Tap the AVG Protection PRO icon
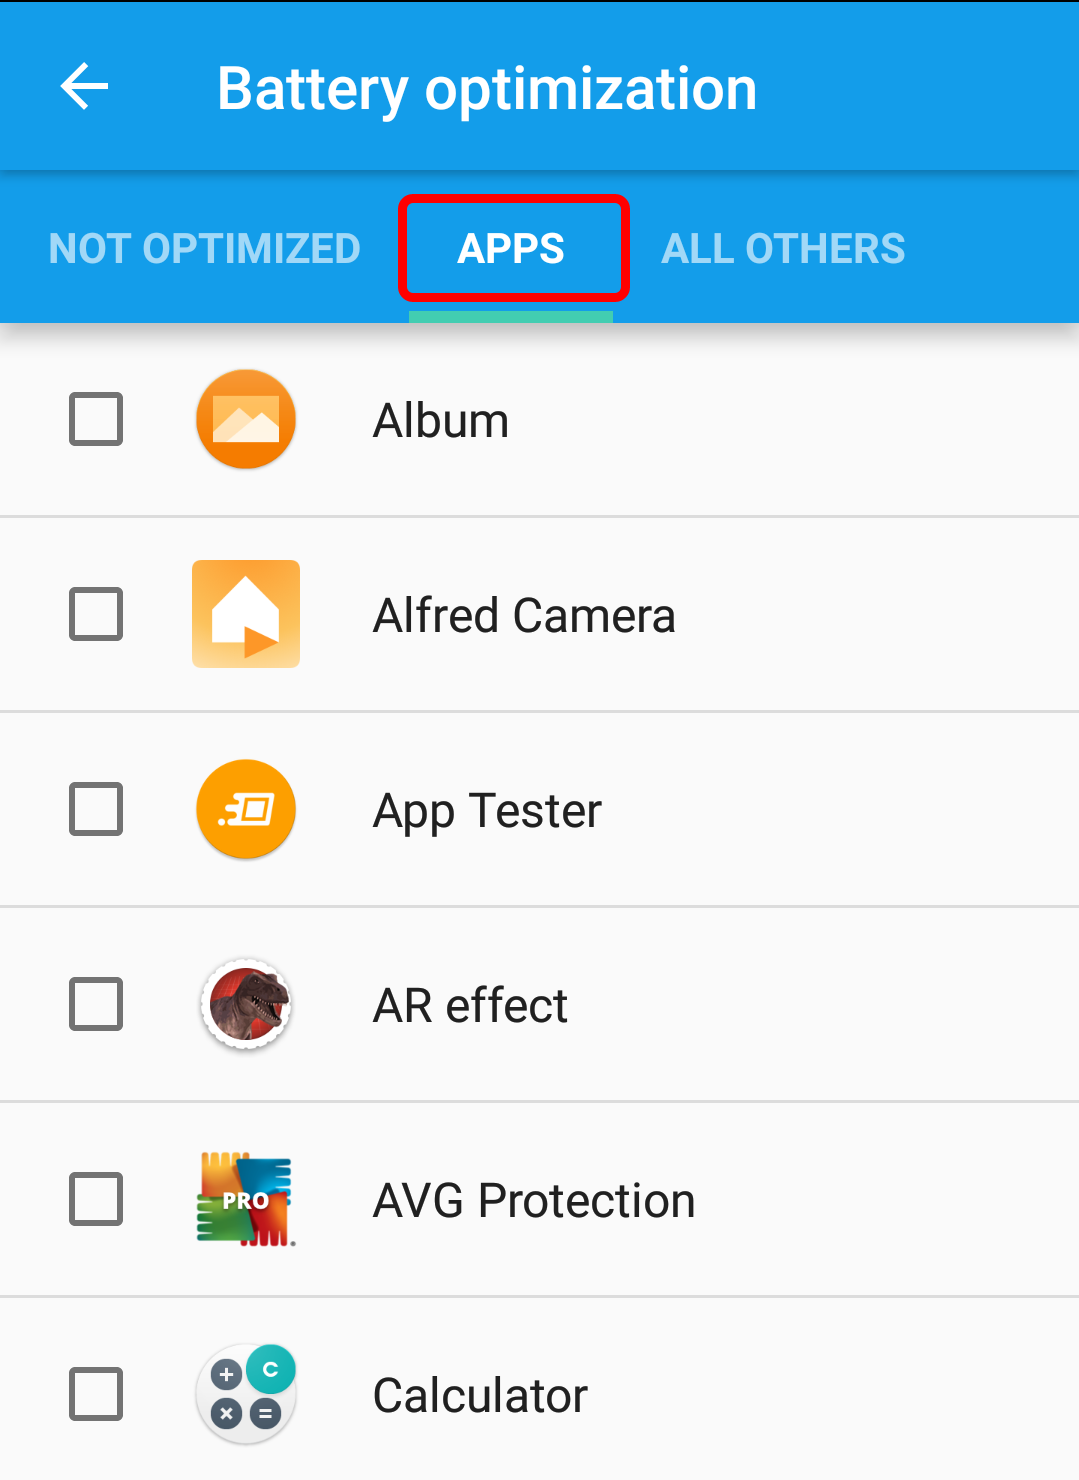This screenshot has width=1079, height=1480. point(246,1199)
